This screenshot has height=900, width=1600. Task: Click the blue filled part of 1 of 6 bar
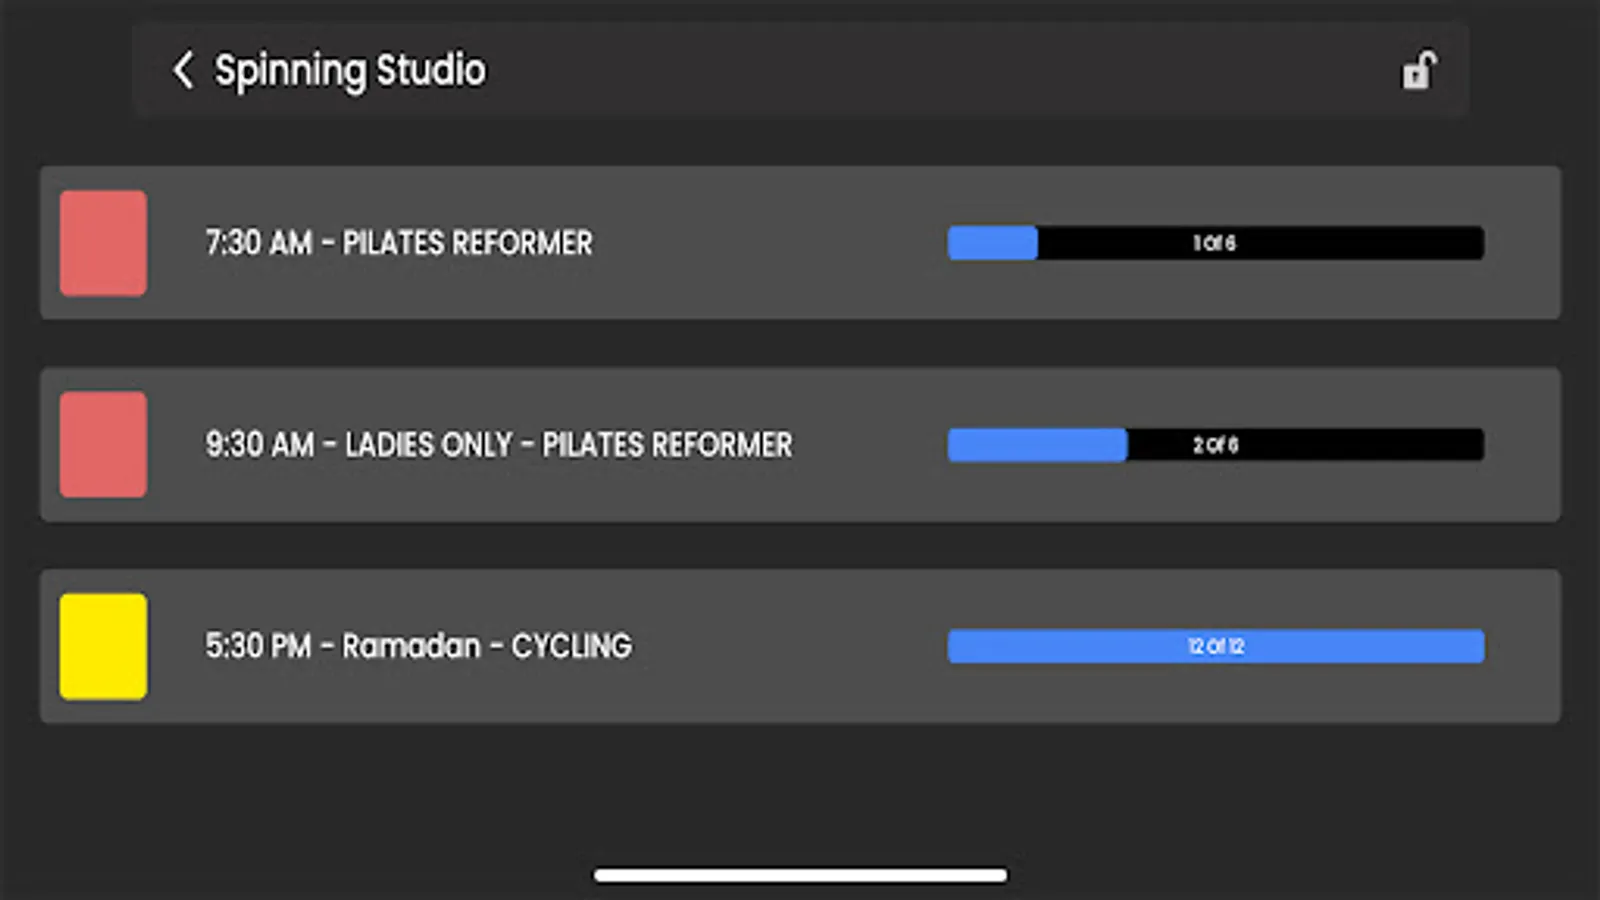coord(992,243)
